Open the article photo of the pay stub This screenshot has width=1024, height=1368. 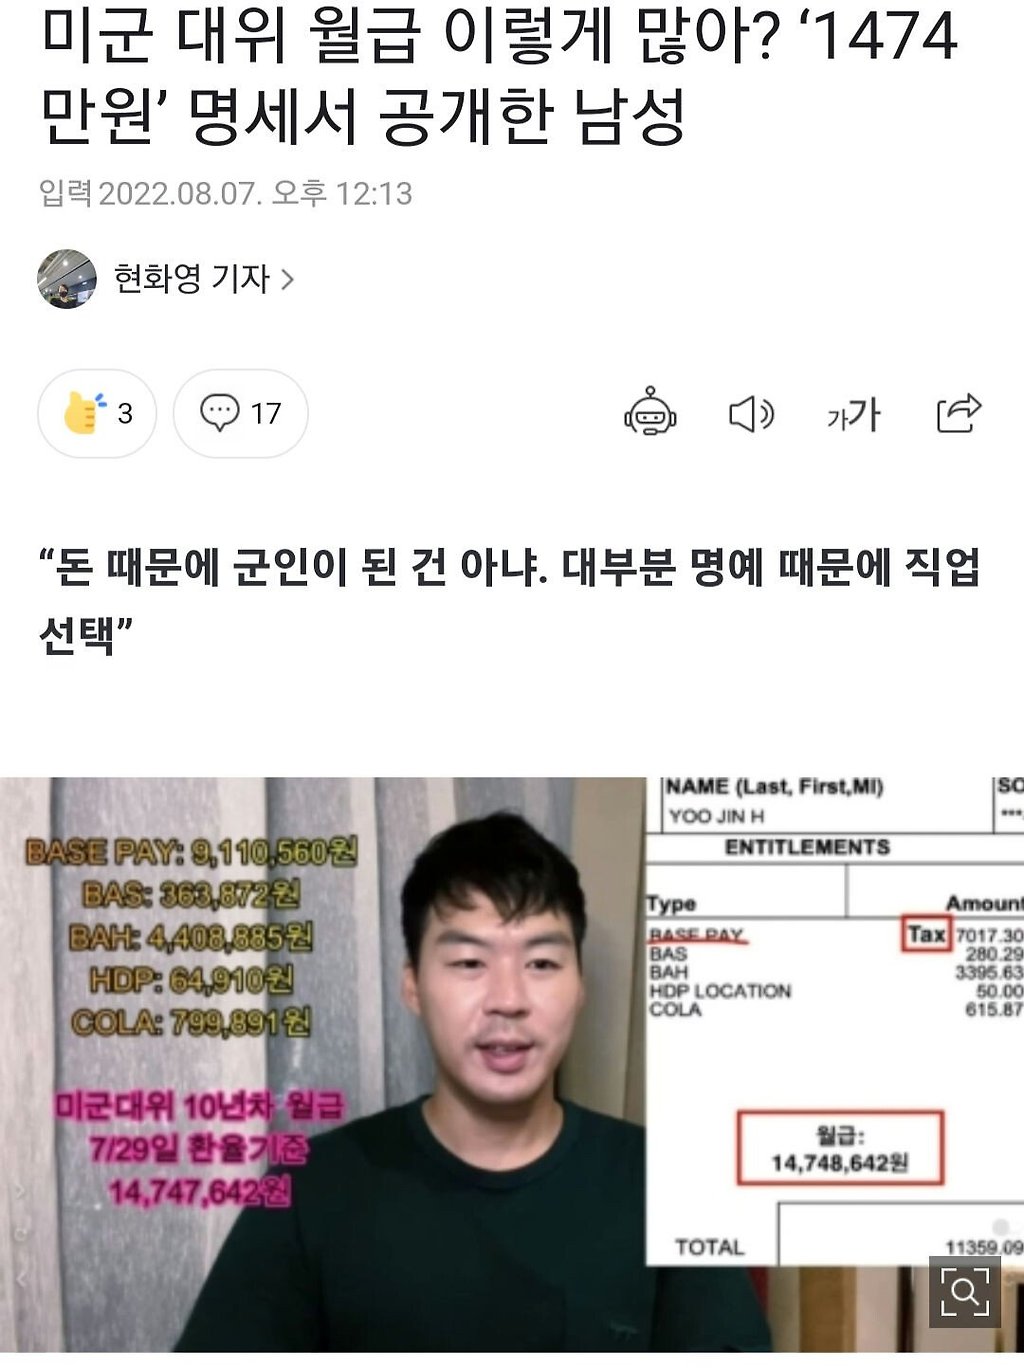click(x=512, y=1065)
